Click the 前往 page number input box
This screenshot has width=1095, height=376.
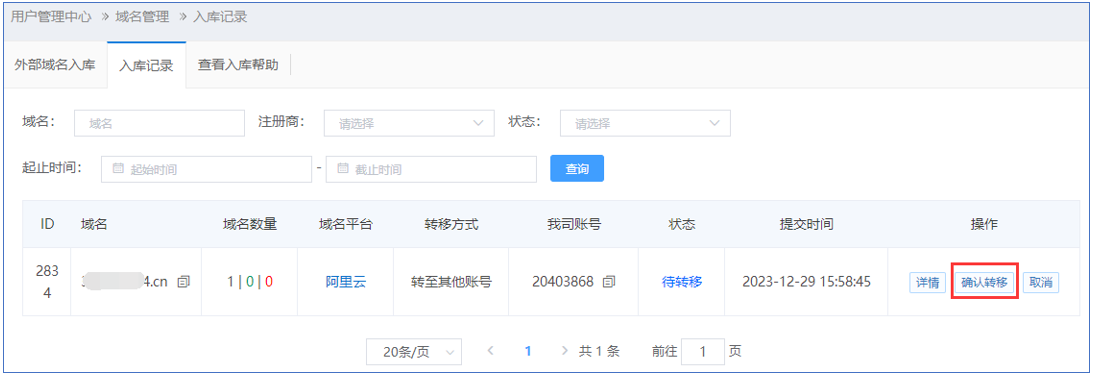coord(703,352)
